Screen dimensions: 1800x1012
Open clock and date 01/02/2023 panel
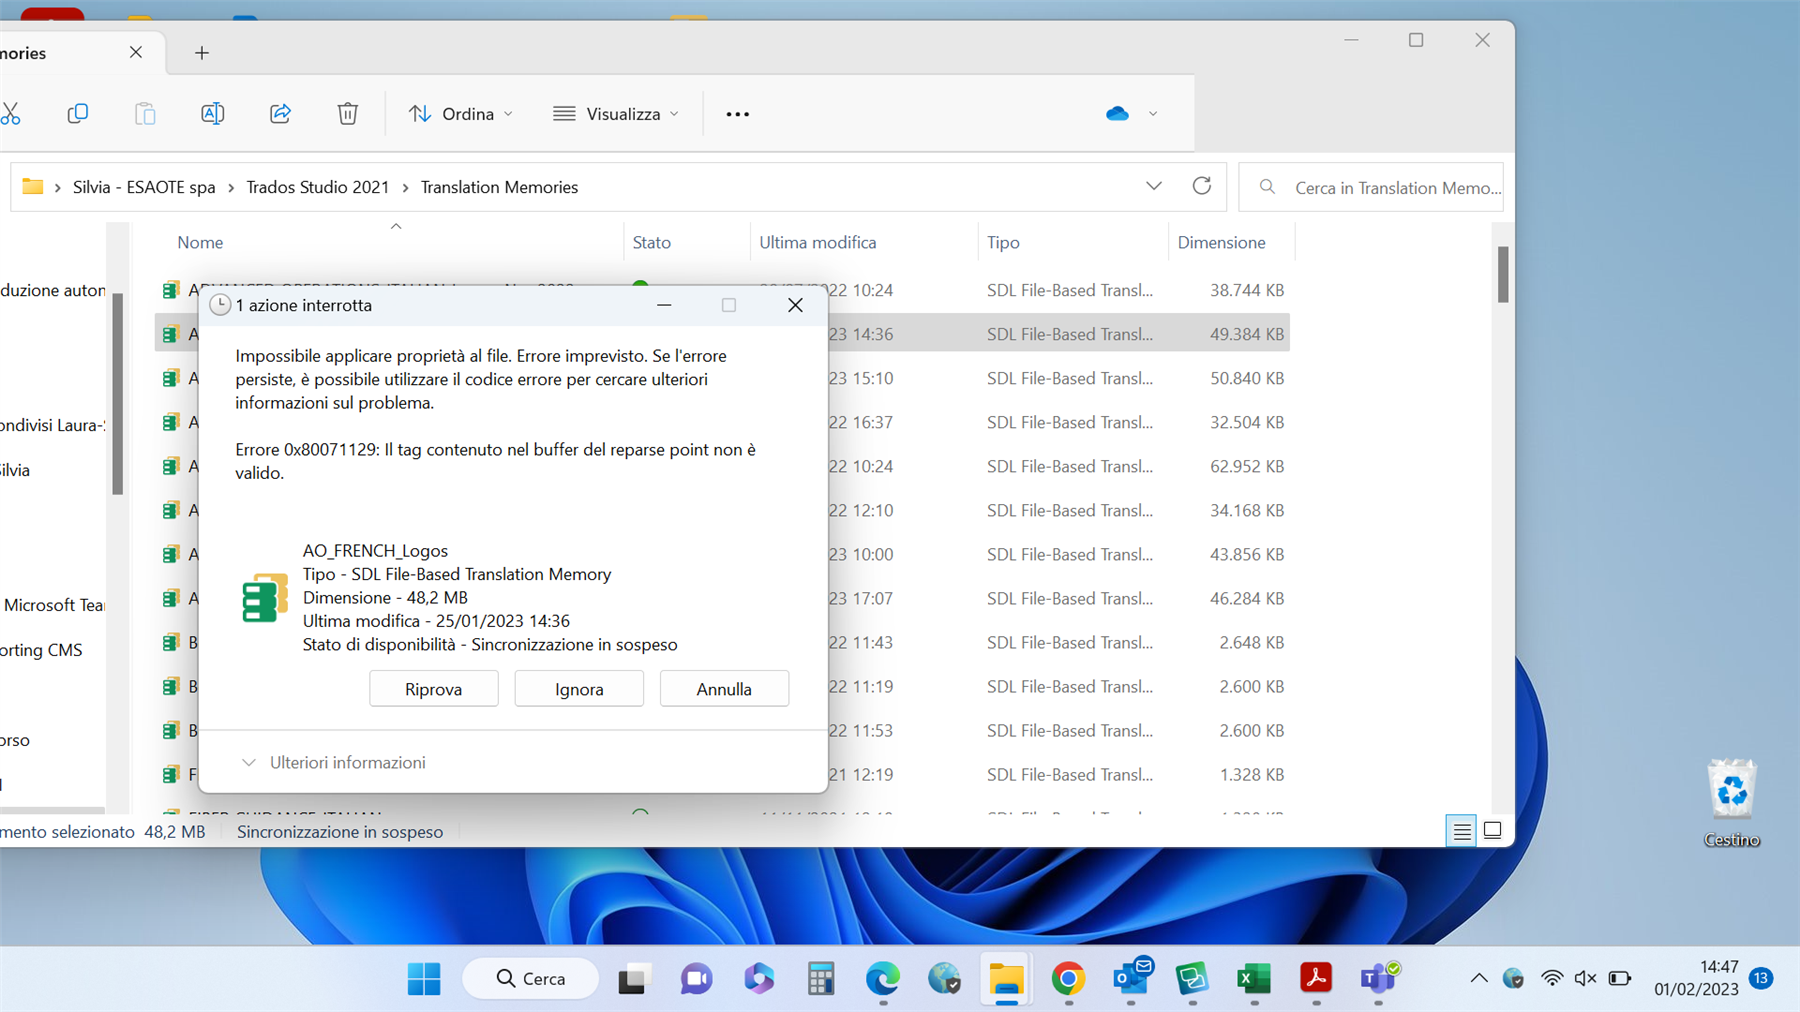[x=1696, y=978]
